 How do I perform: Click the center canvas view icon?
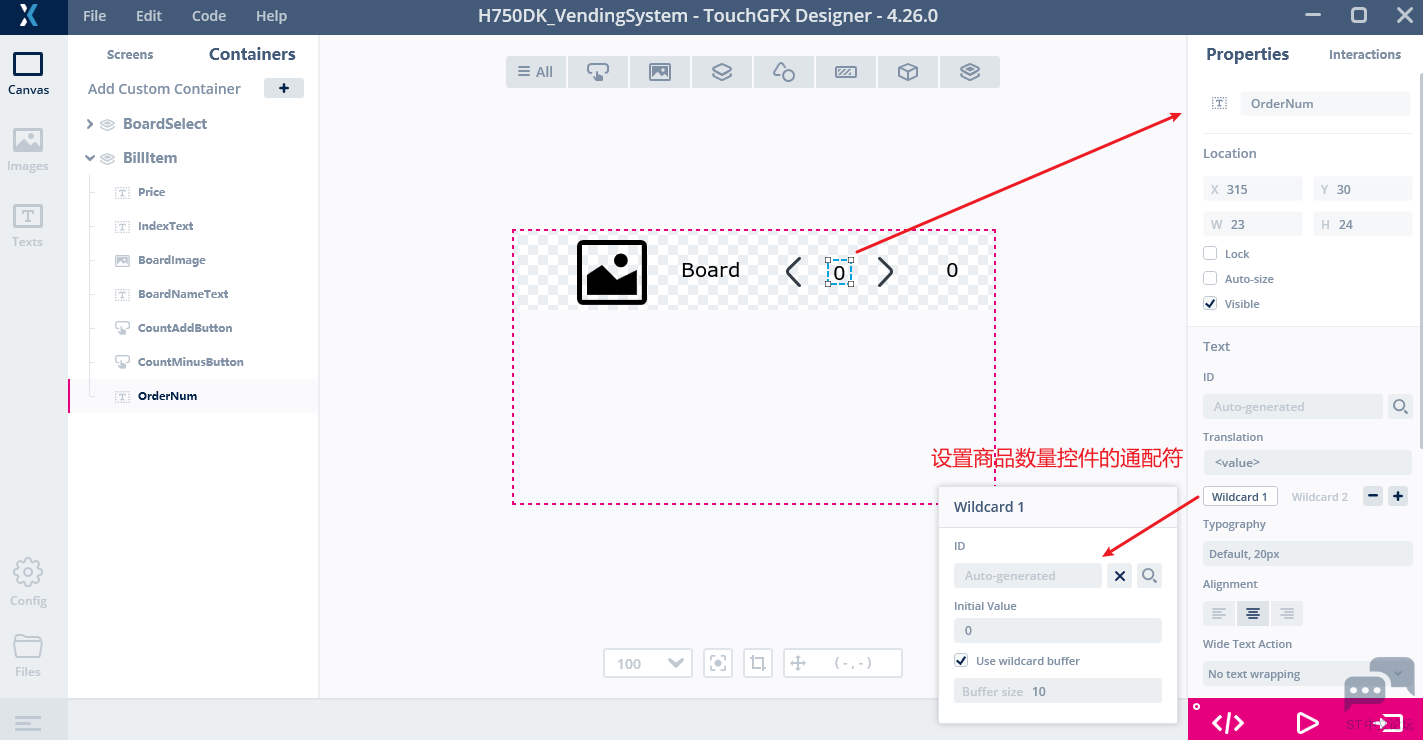tap(718, 663)
